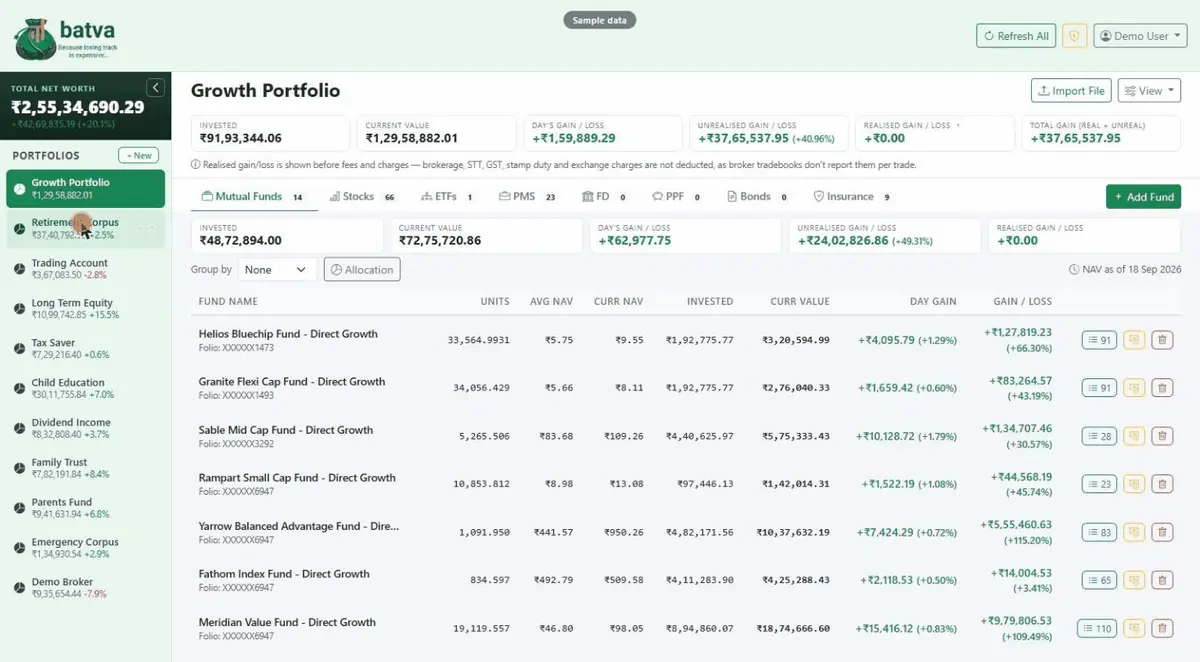This screenshot has width=1200, height=662.
Task: Delete the Granite Flexi Cap Fund row
Action: coord(1162,388)
